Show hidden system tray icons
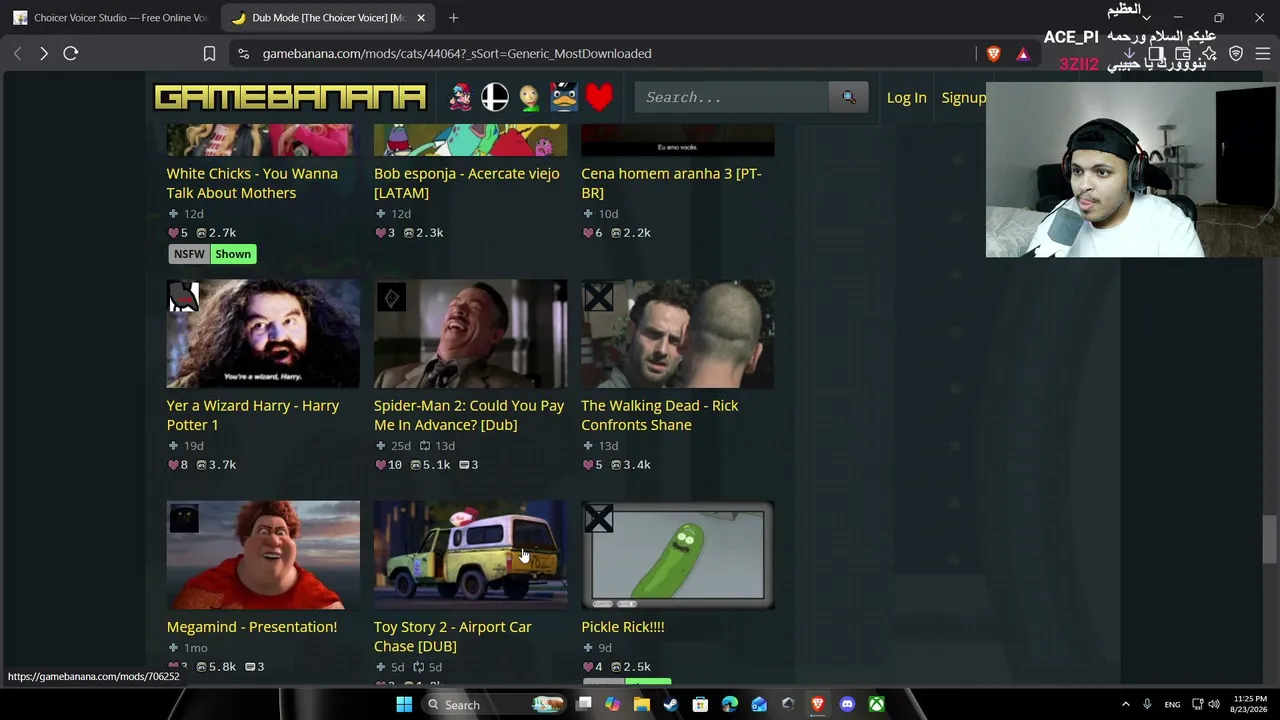The height and width of the screenshot is (720, 1280). tap(1125, 704)
